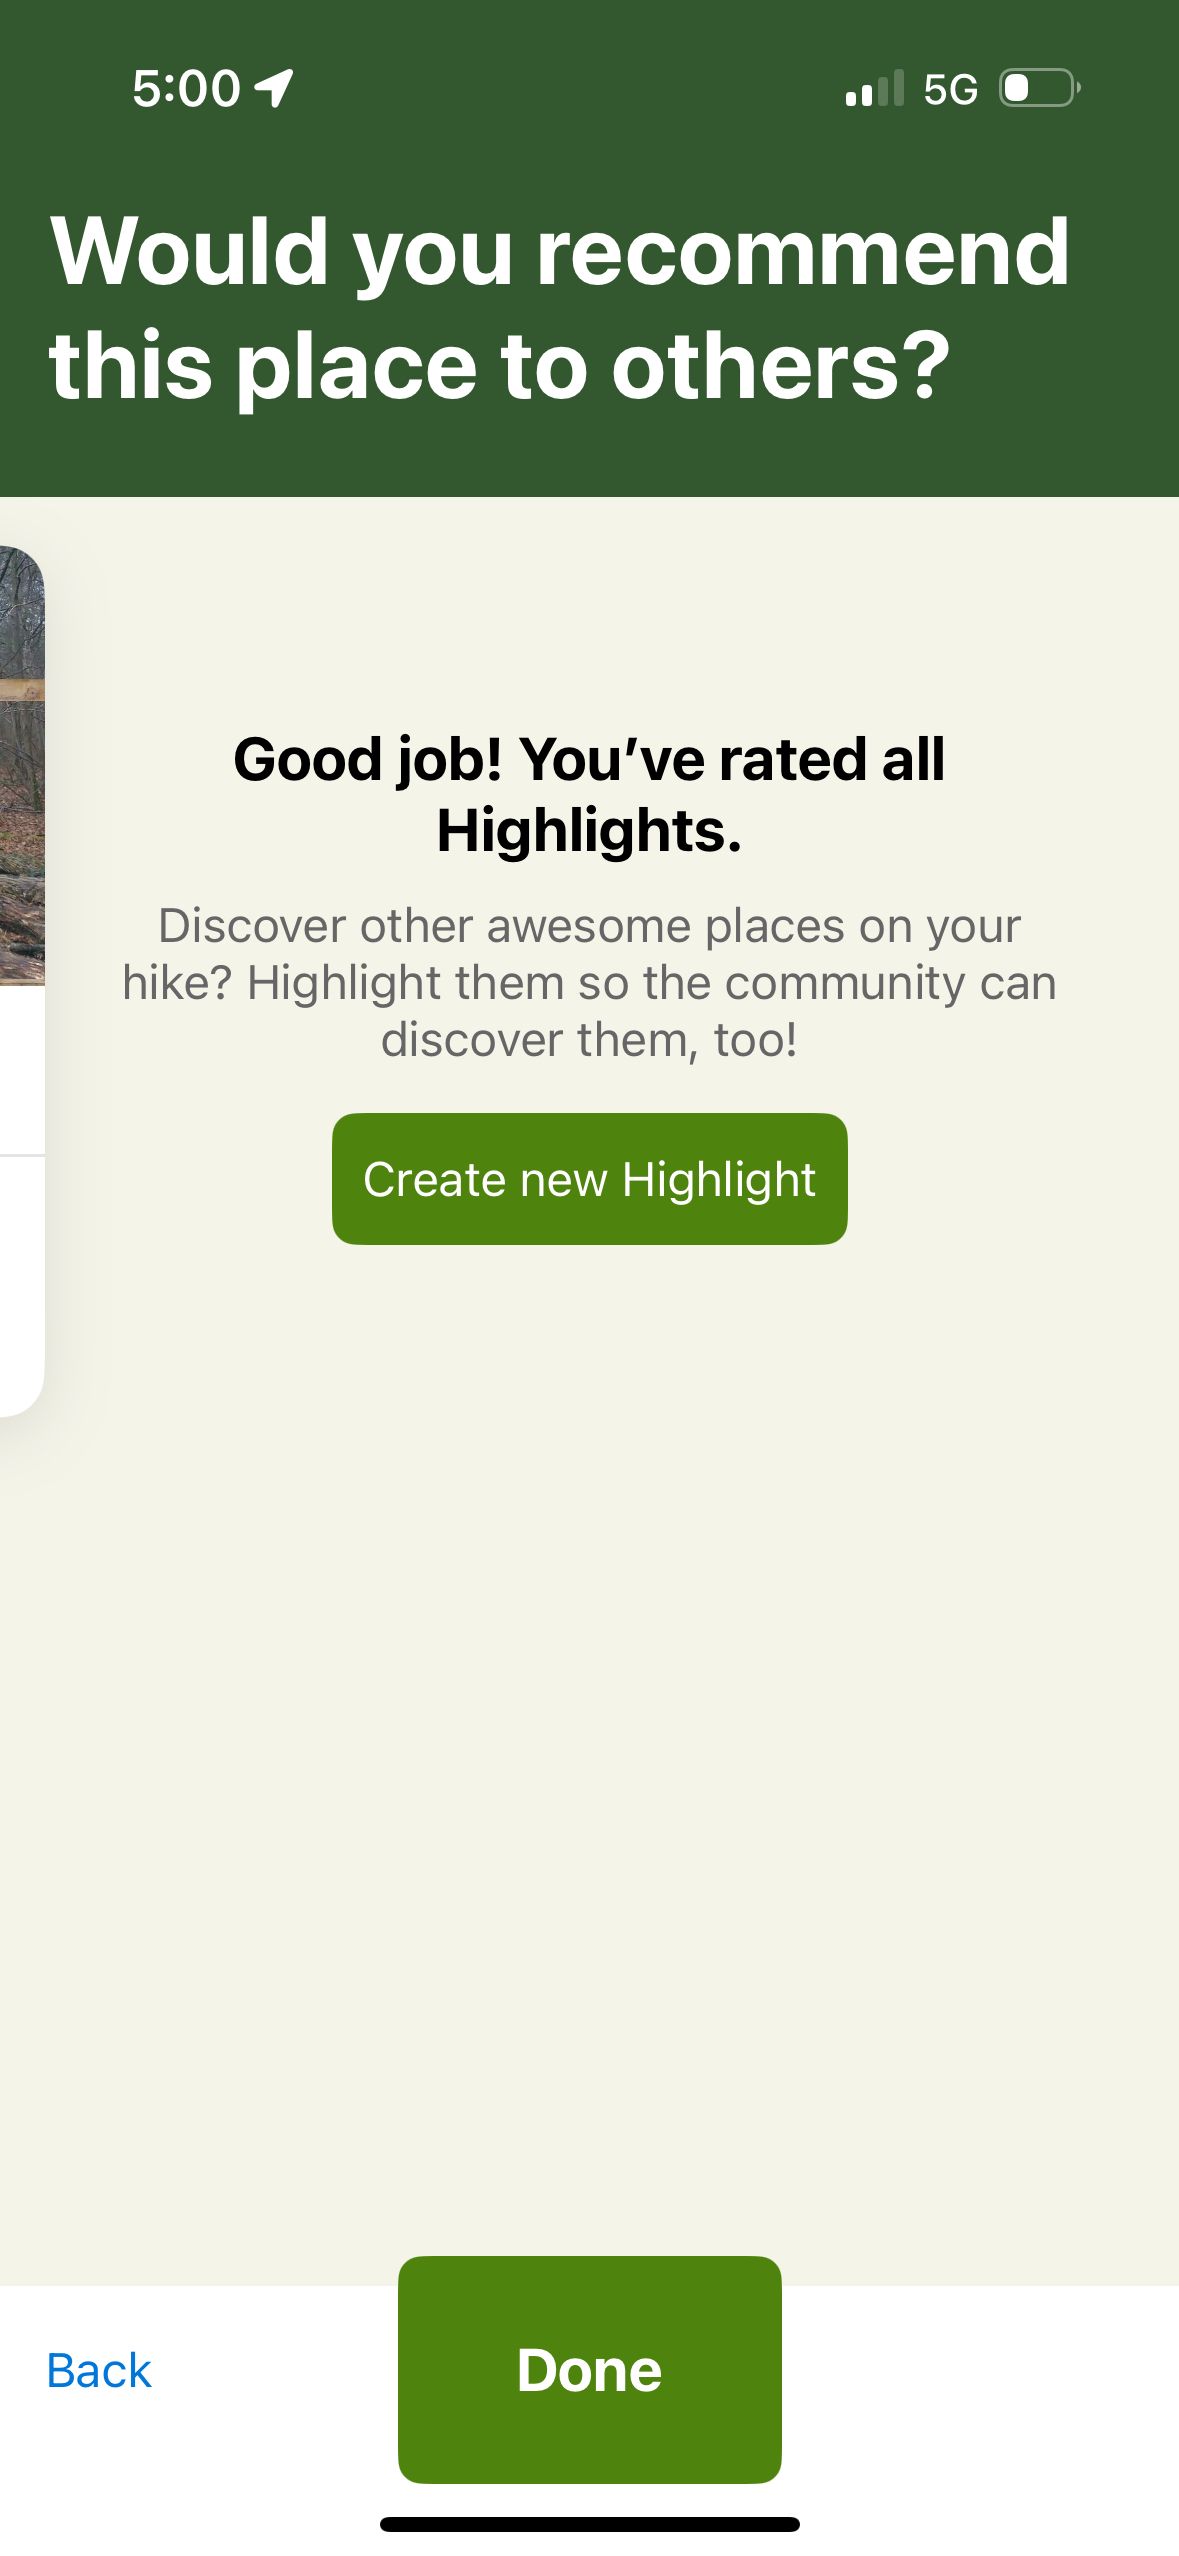Tap the empty status bar center area
The width and height of the screenshot is (1179, 2556).
coord(570,88)
